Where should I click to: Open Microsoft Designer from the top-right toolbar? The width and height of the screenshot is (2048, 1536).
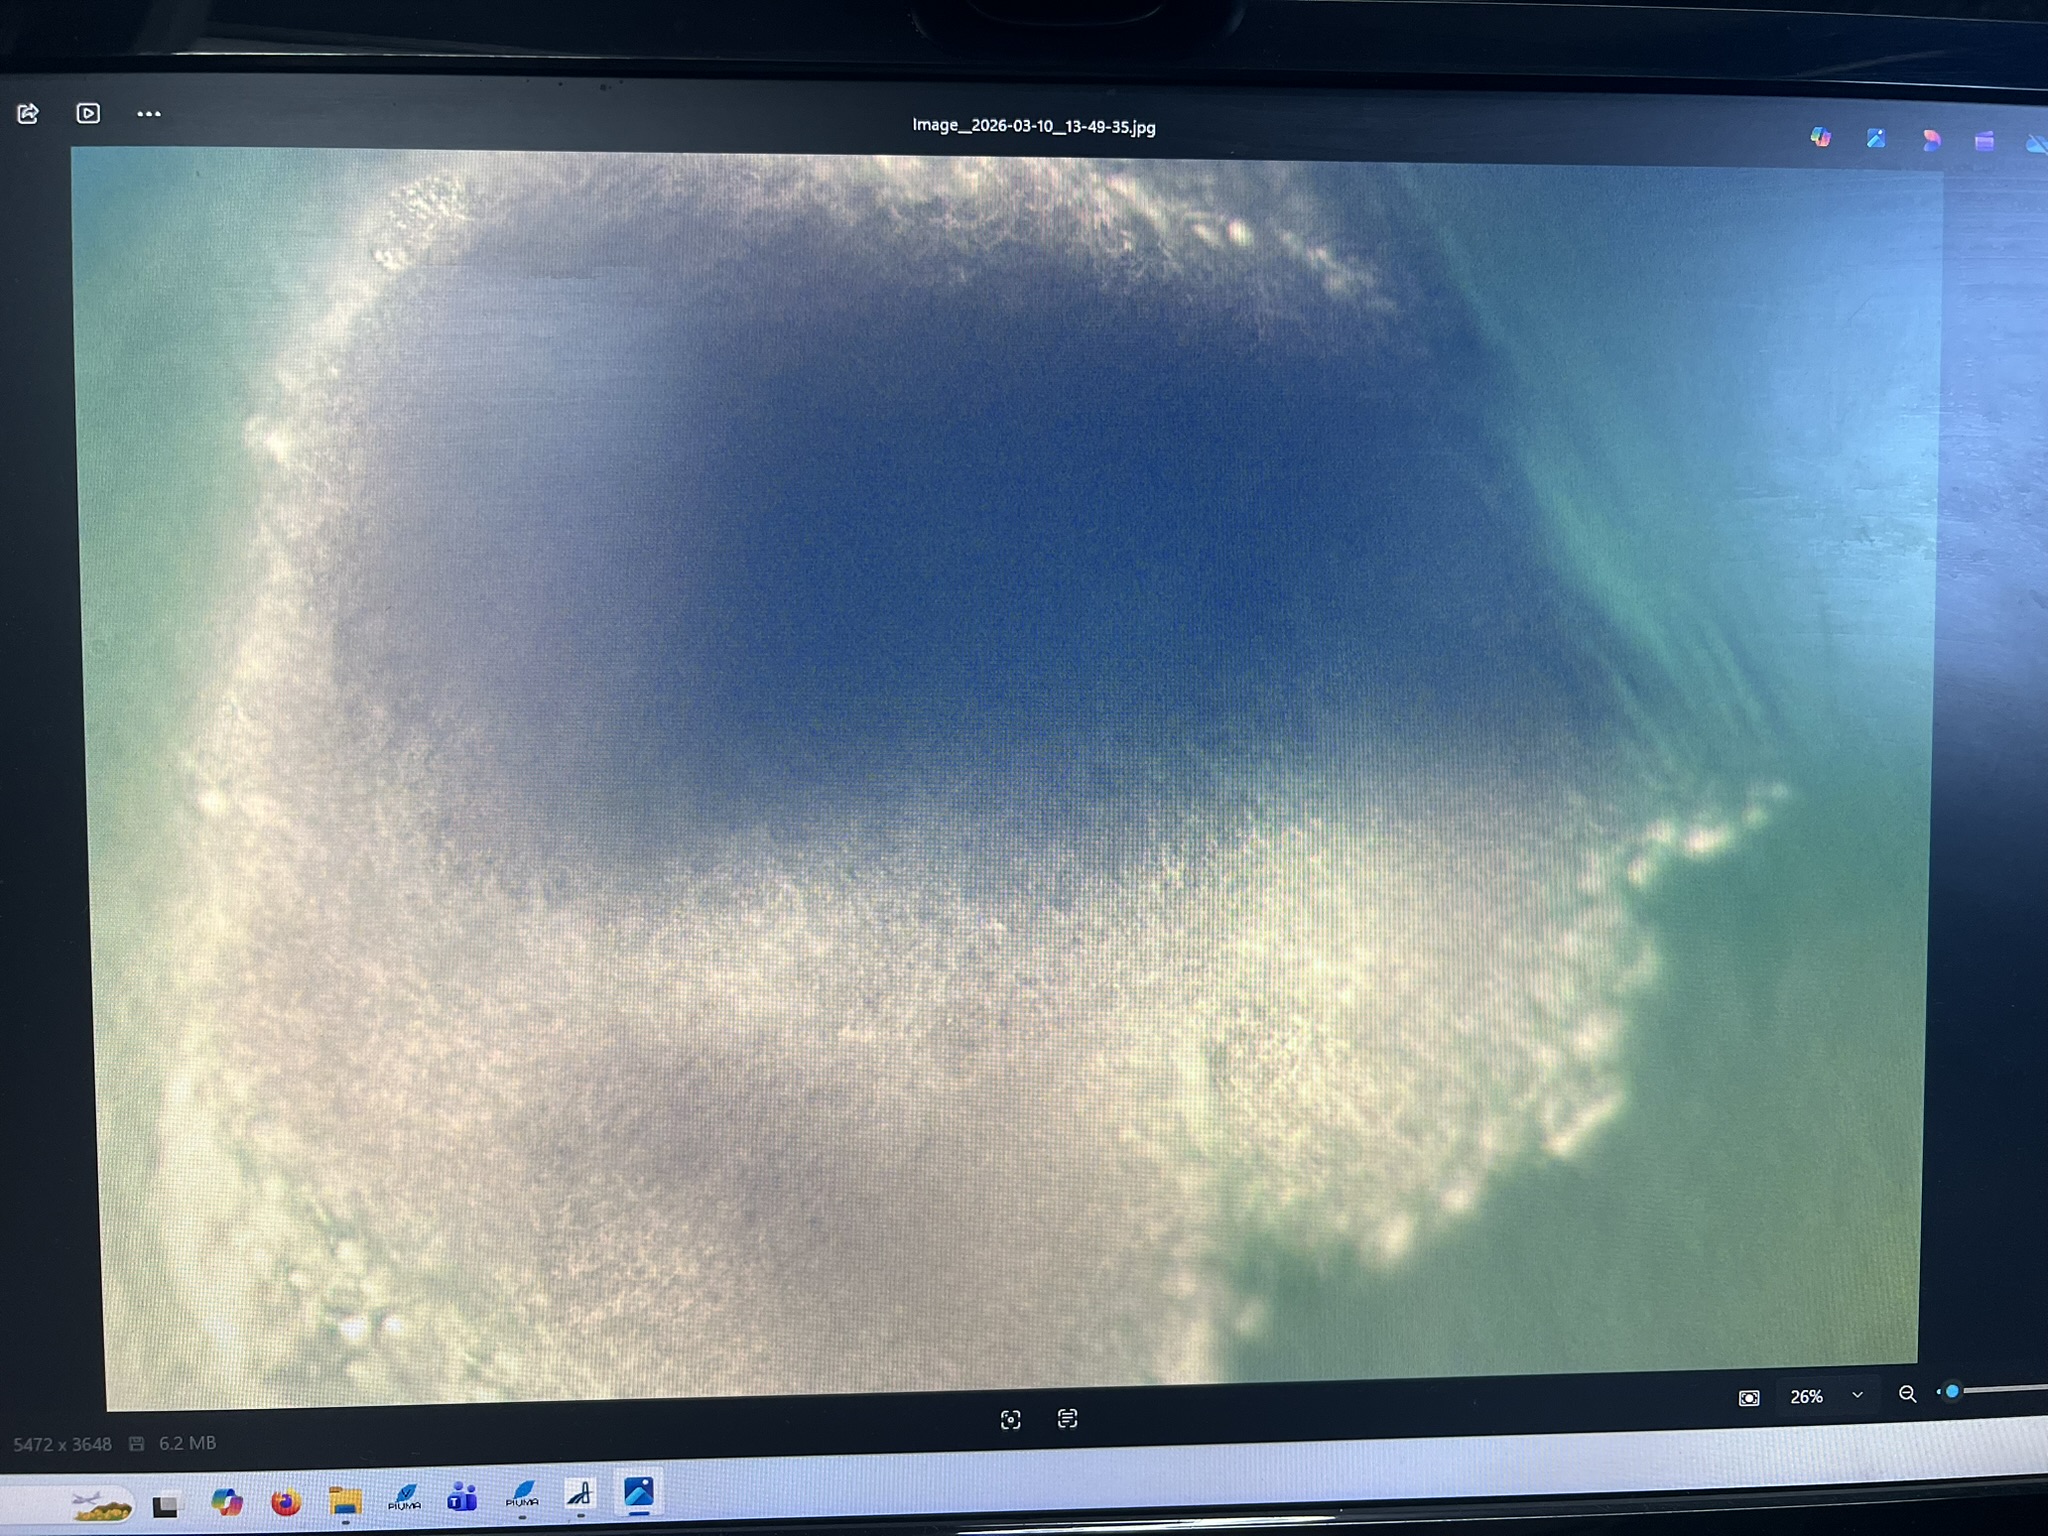pos(1930,140)
